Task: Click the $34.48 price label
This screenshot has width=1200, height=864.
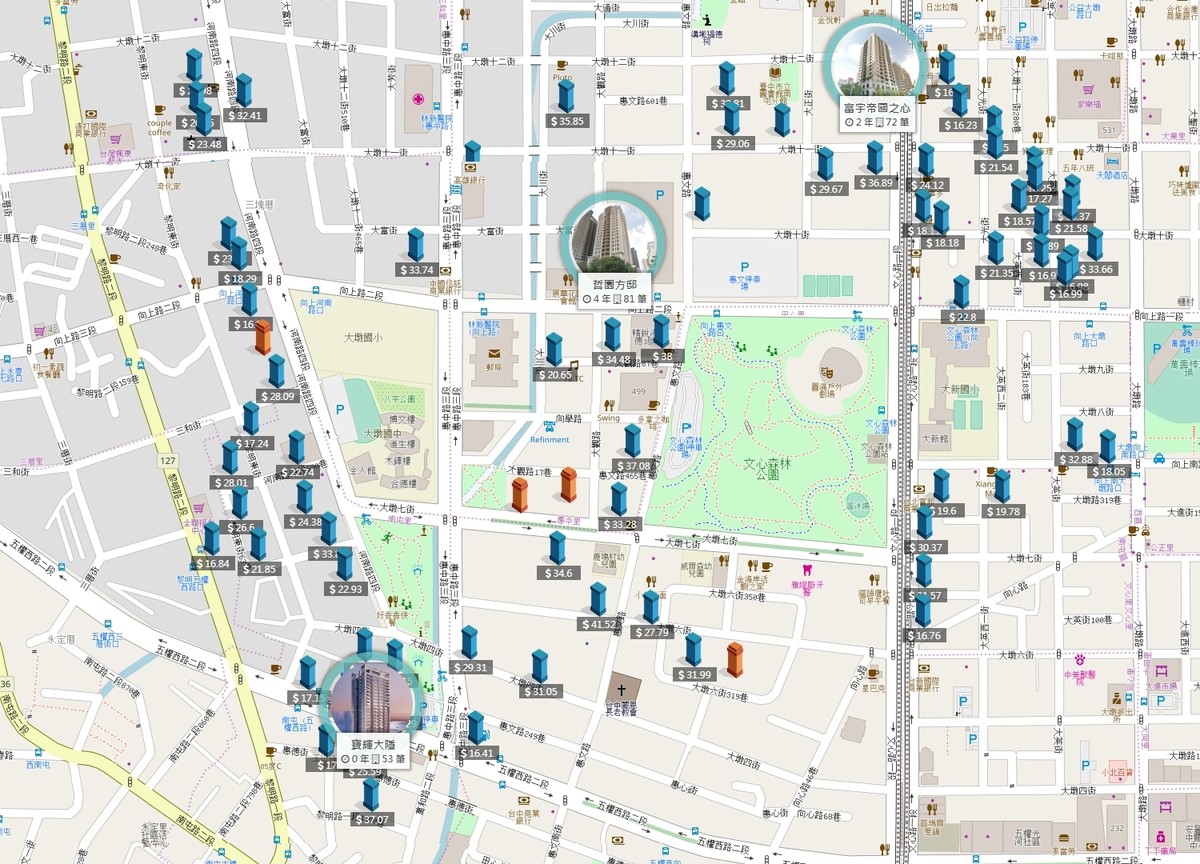Action: pos(613,359)
